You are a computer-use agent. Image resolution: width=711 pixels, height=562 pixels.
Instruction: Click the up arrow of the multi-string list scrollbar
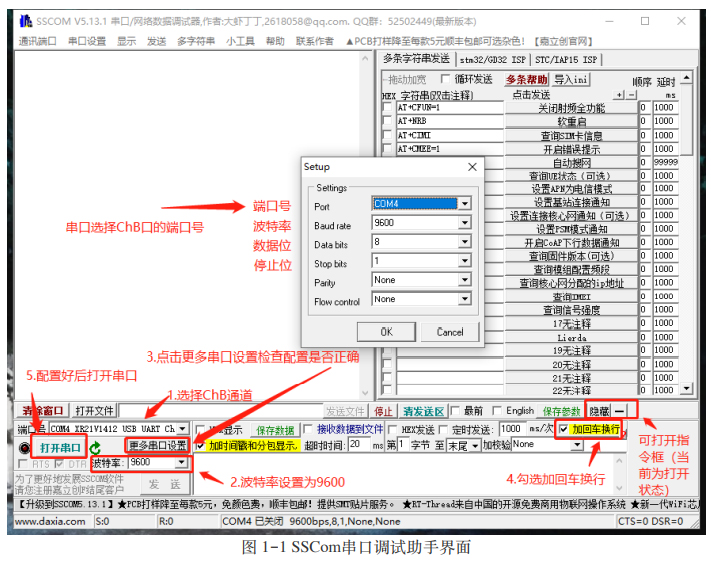[x=687, y=78]
